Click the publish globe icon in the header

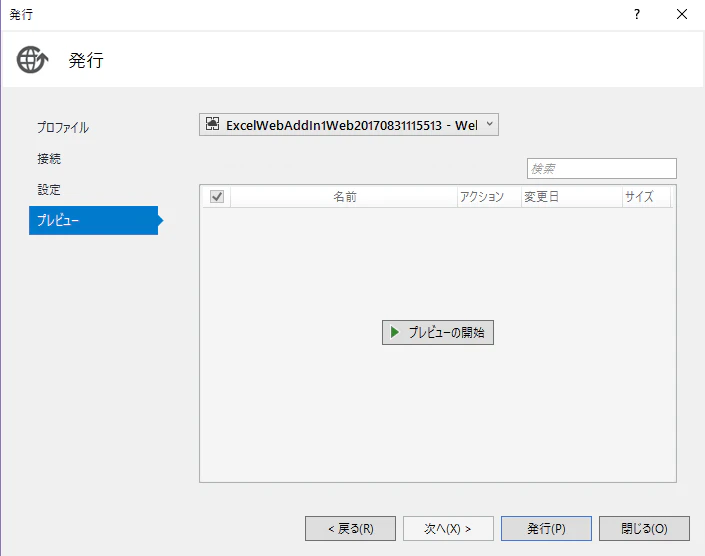tap(32, 59)
